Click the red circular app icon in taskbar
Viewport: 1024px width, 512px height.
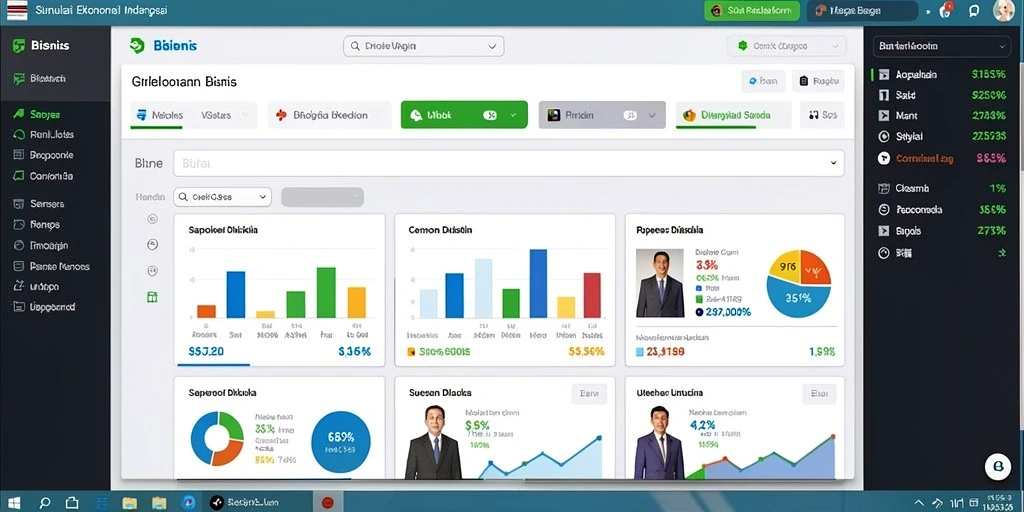click(x=328, y=502)
